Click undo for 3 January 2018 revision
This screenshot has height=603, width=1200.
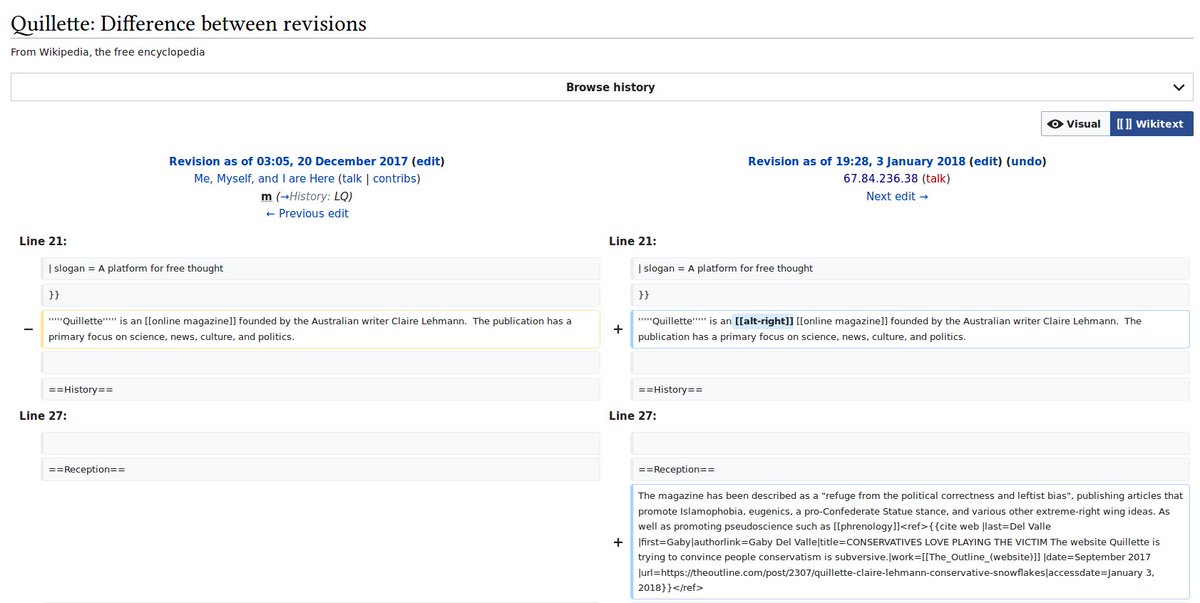pyautogui.click(x=1026, y=161)
